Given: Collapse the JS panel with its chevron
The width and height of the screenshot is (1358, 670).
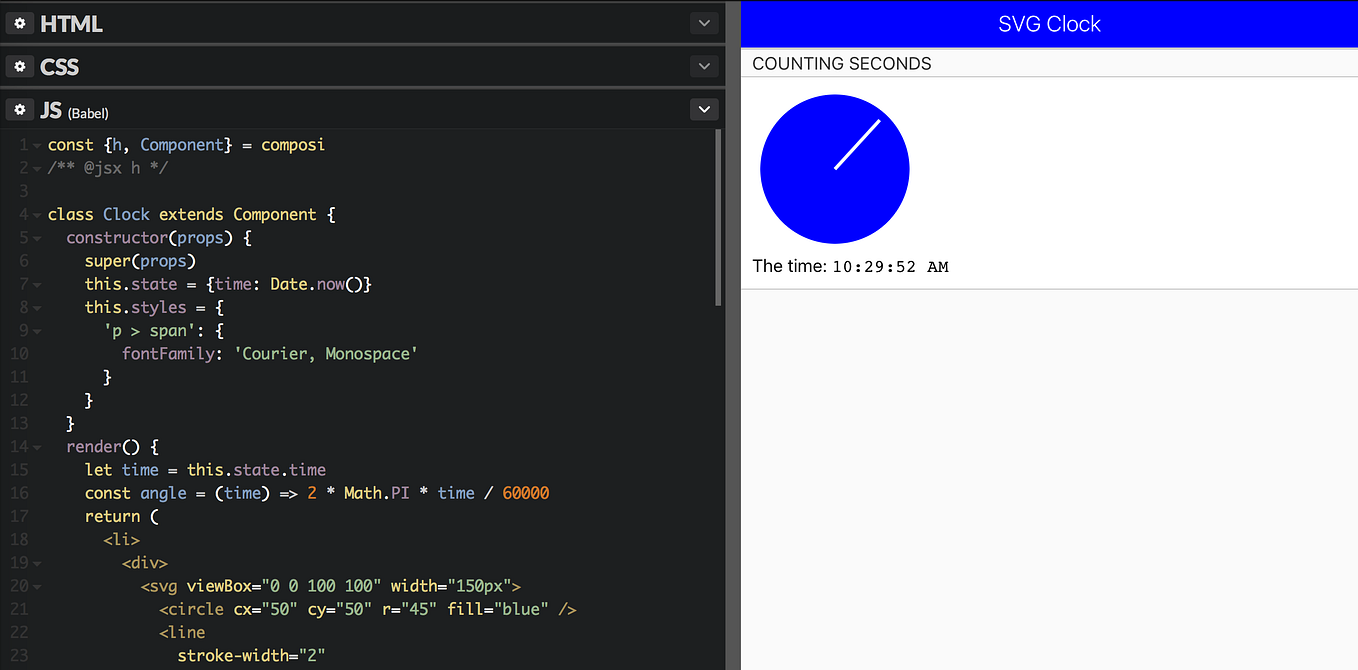Looking at the screenshot, I should [x=704, y=109].
